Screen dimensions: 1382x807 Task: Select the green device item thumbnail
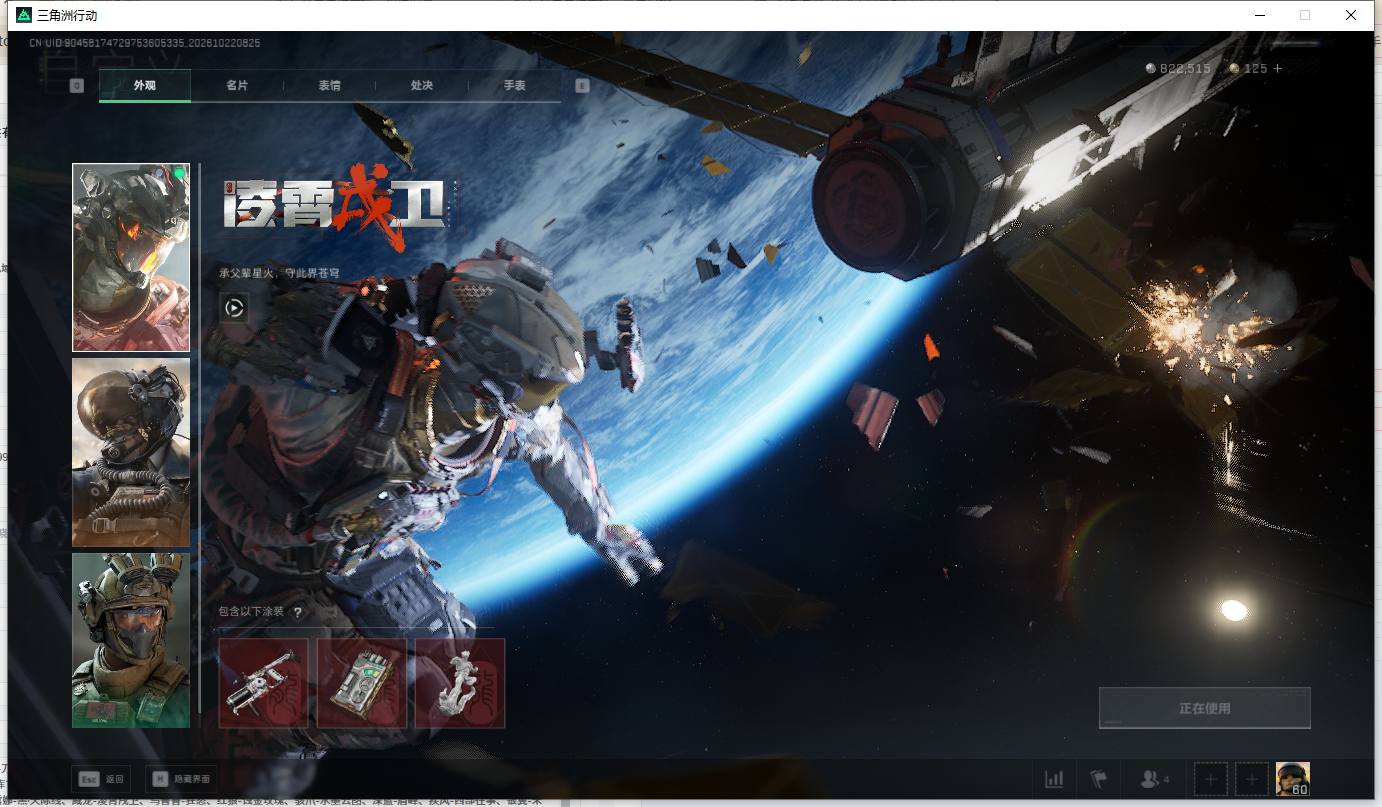click(x=362, y=683)
